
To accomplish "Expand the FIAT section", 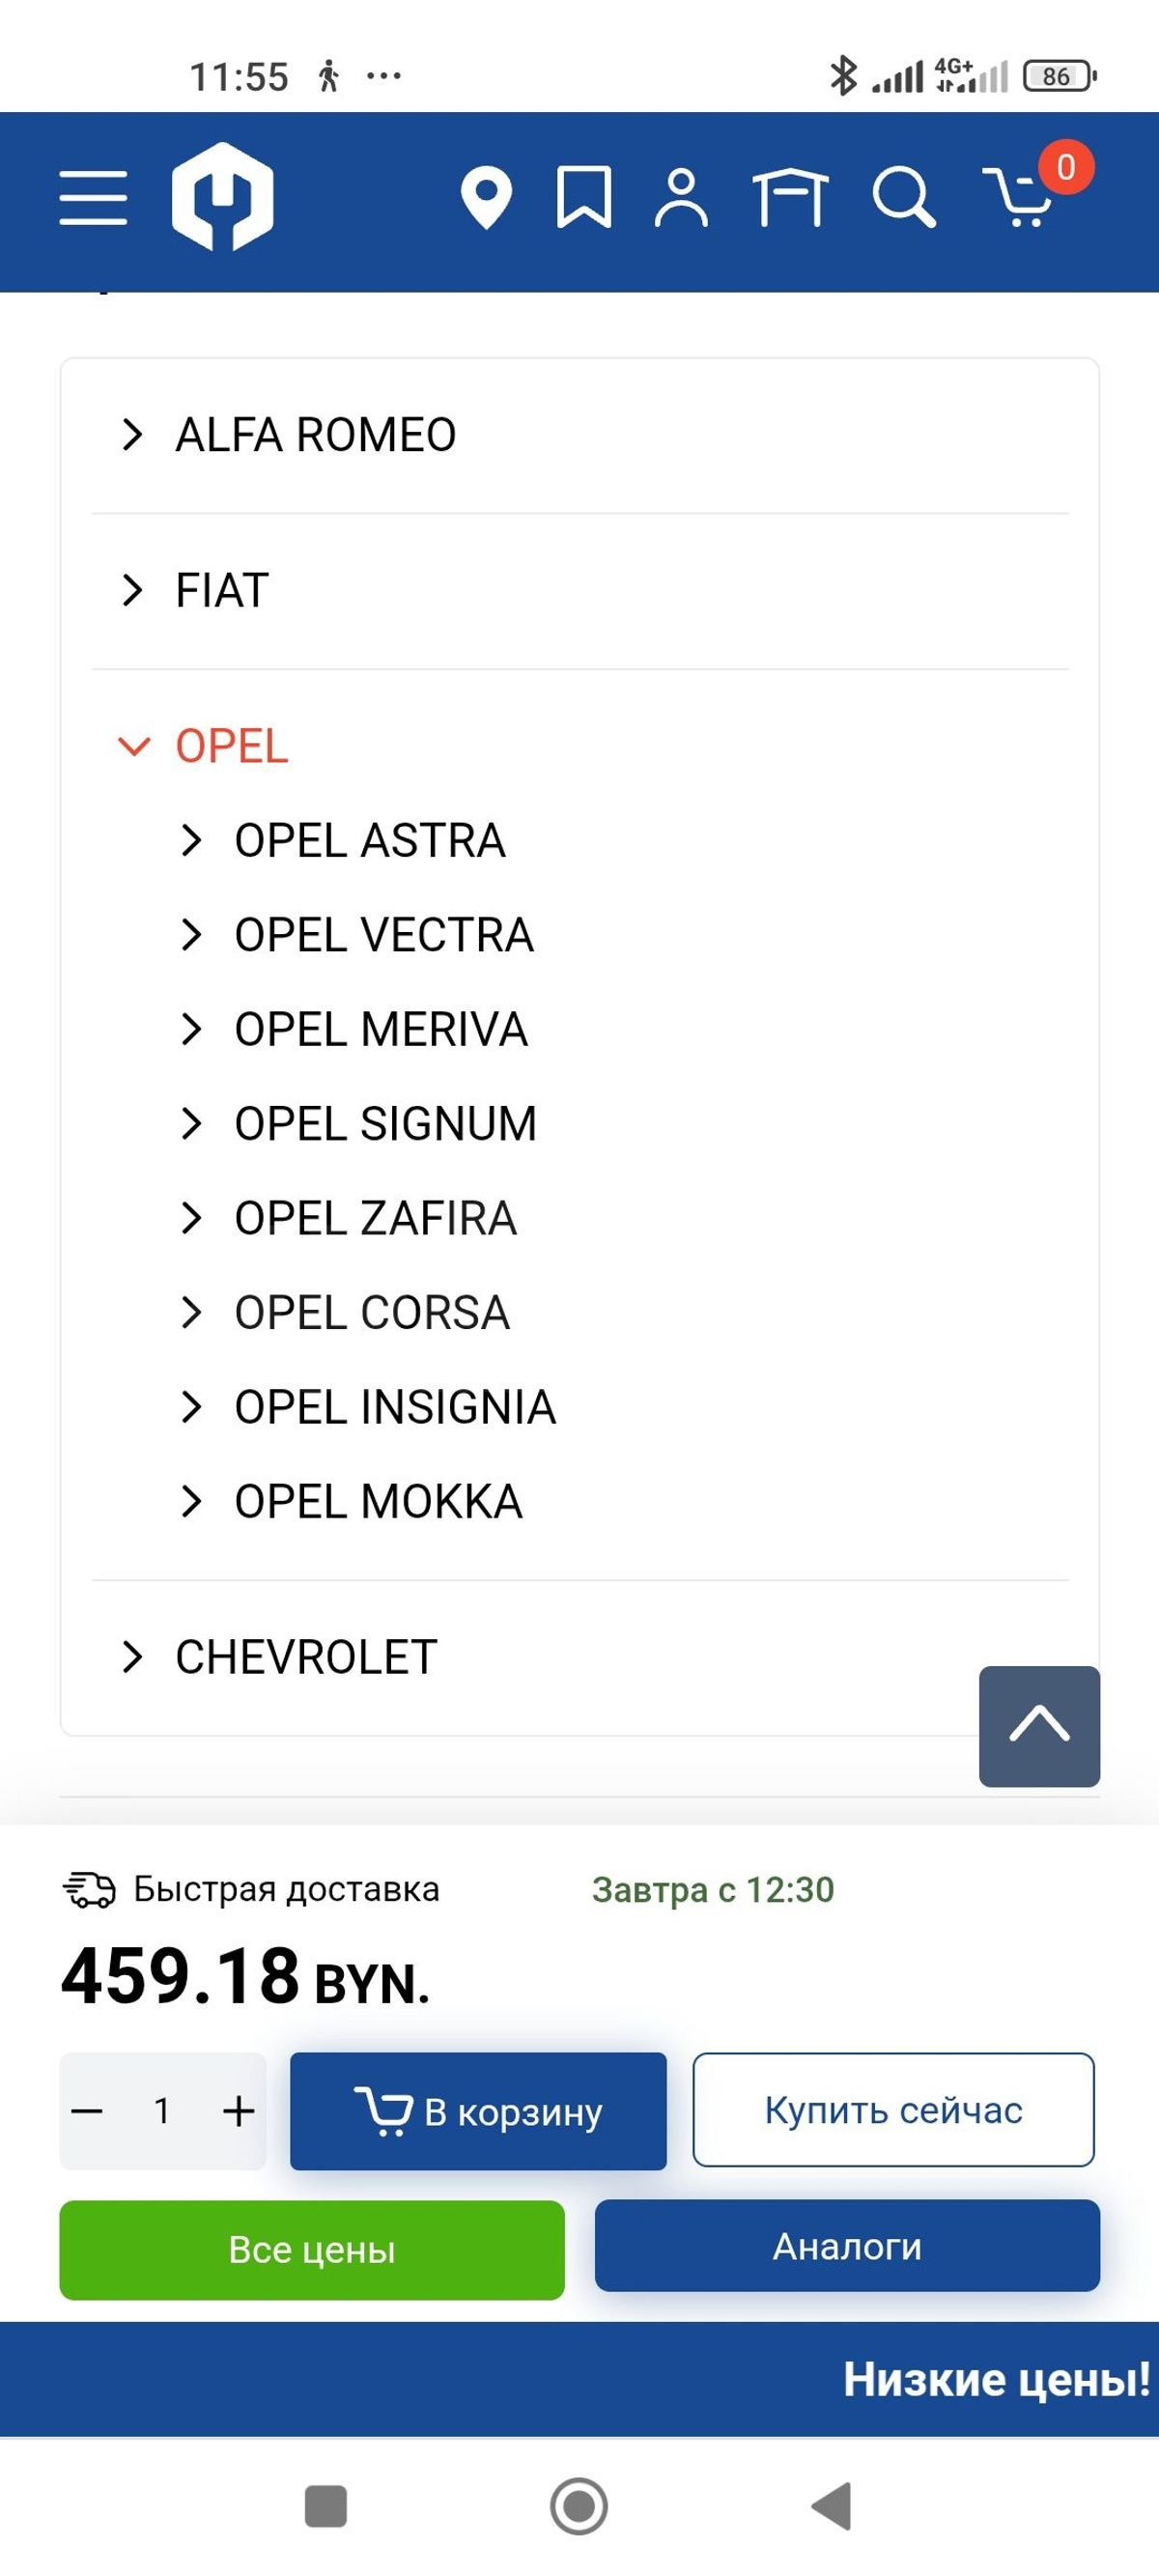I will (580, 590).
